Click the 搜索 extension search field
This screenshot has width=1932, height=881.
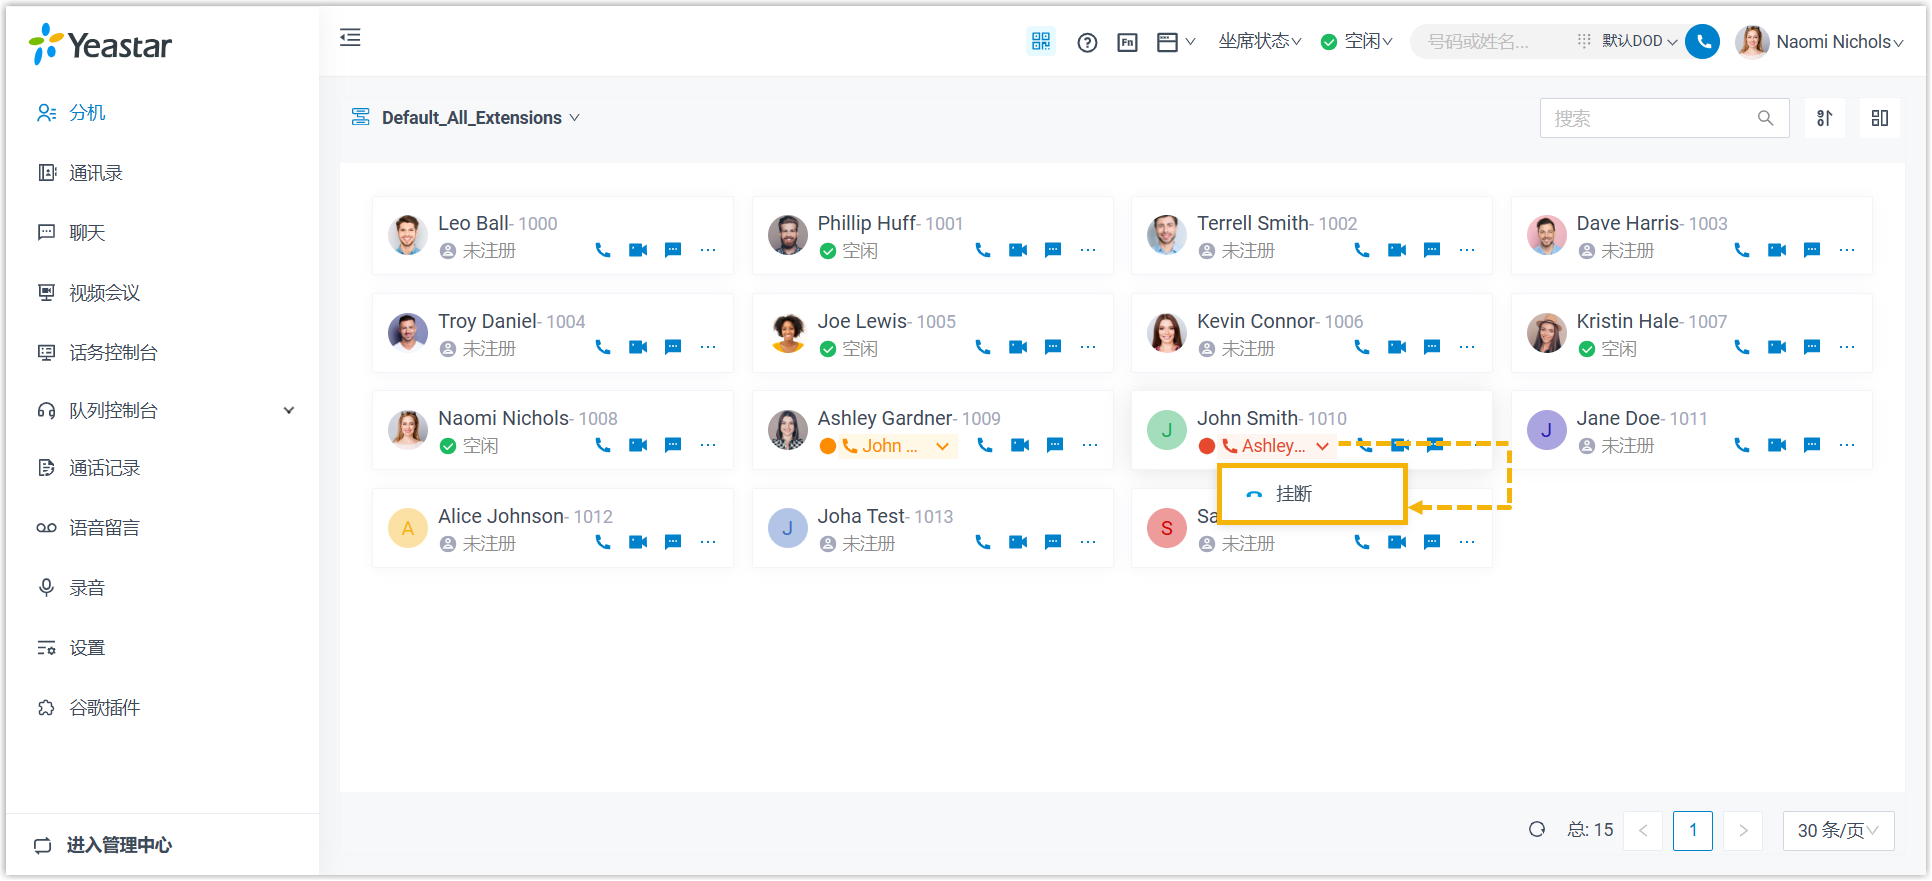coord(1650,118)
